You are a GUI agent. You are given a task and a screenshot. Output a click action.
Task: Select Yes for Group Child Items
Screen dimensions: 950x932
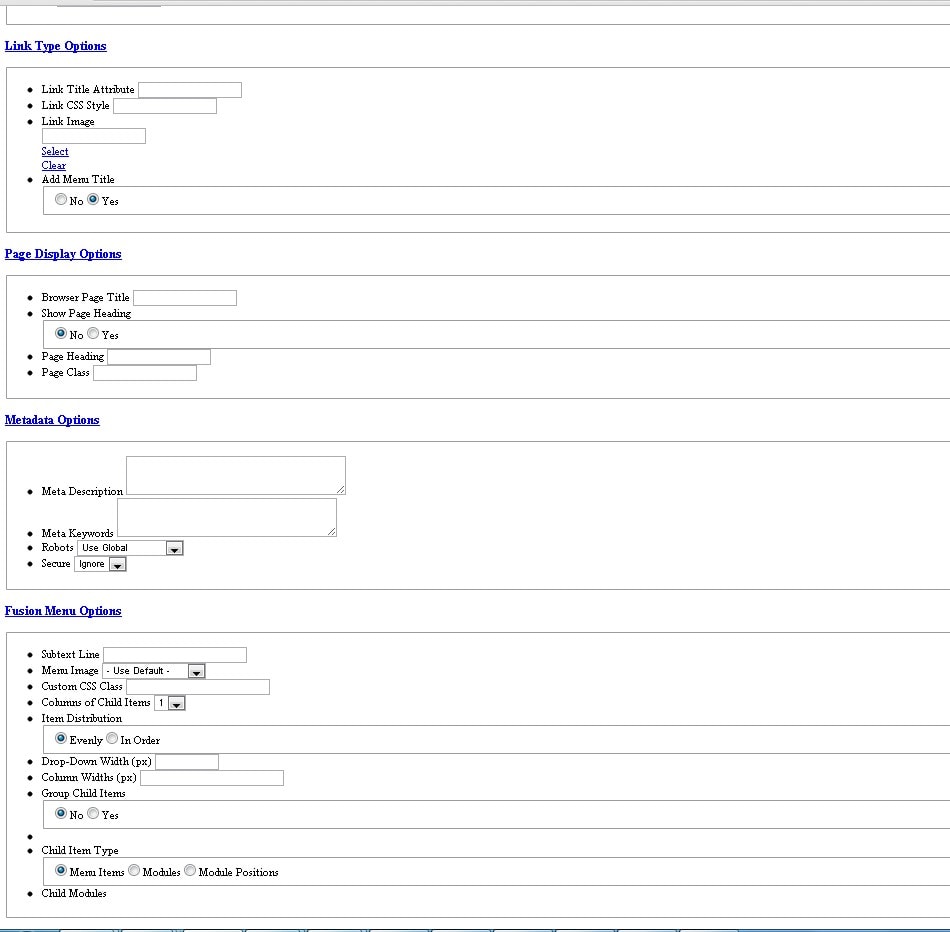point(93,814)
